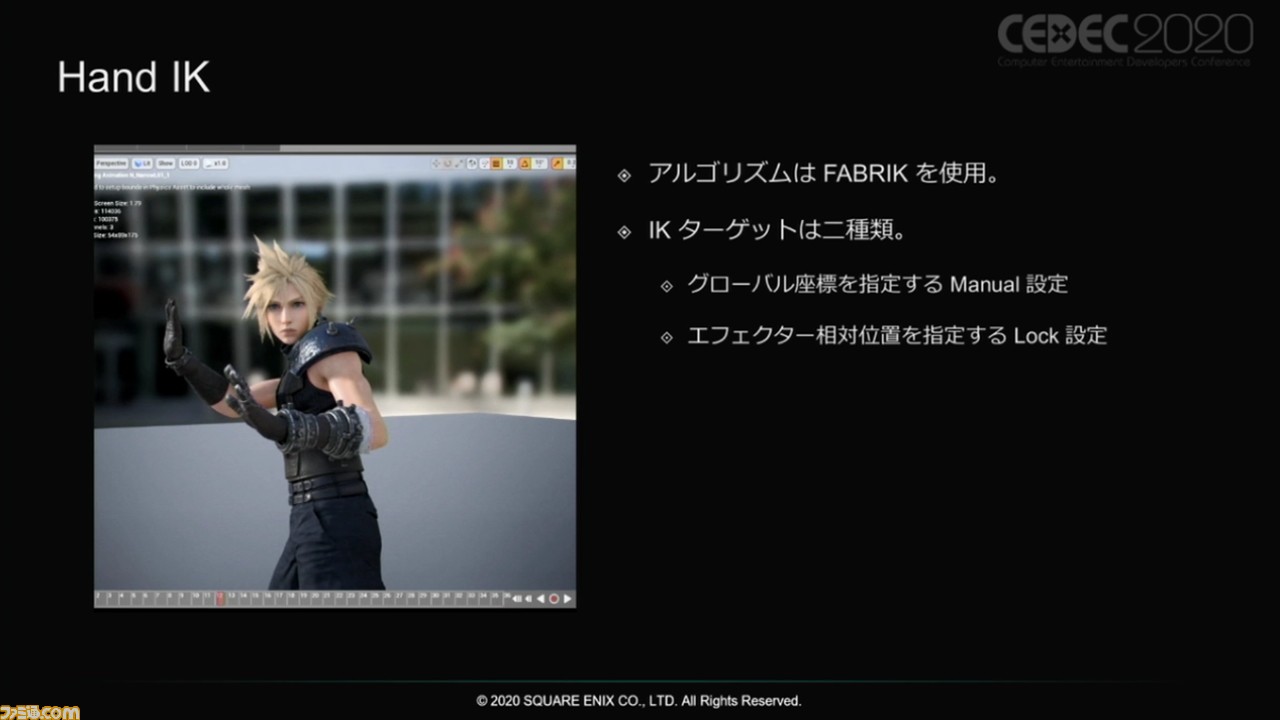Select the Rotate gizmo tool
Viewport: 1280px width, 720px height.
[x=447, y=163]
